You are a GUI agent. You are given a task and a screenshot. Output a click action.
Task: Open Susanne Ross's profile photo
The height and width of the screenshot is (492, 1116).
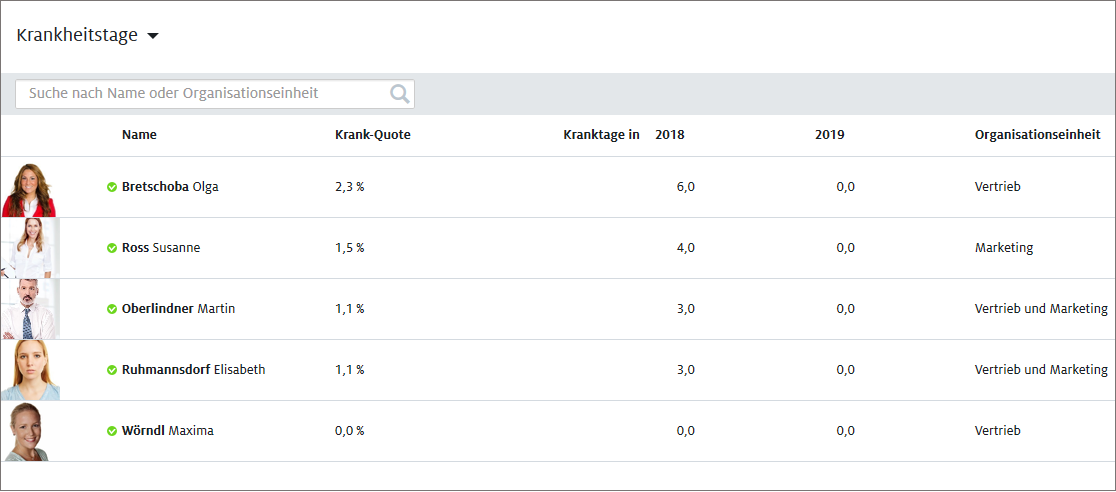tap(30, 248)
